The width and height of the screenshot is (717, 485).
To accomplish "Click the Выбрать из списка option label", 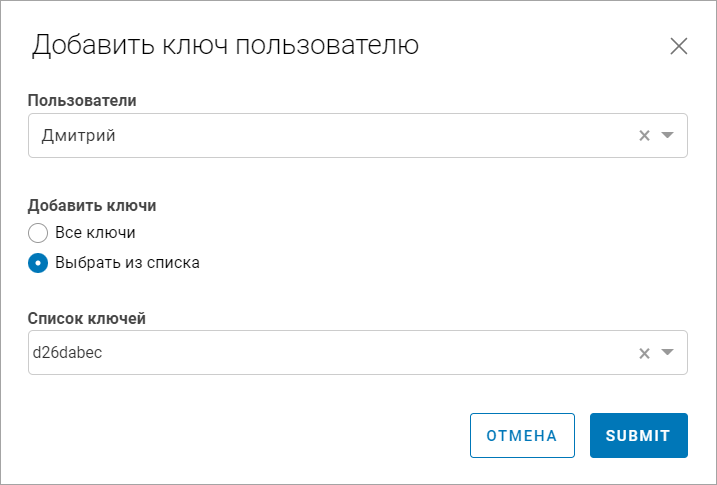I will coord(127,263).
